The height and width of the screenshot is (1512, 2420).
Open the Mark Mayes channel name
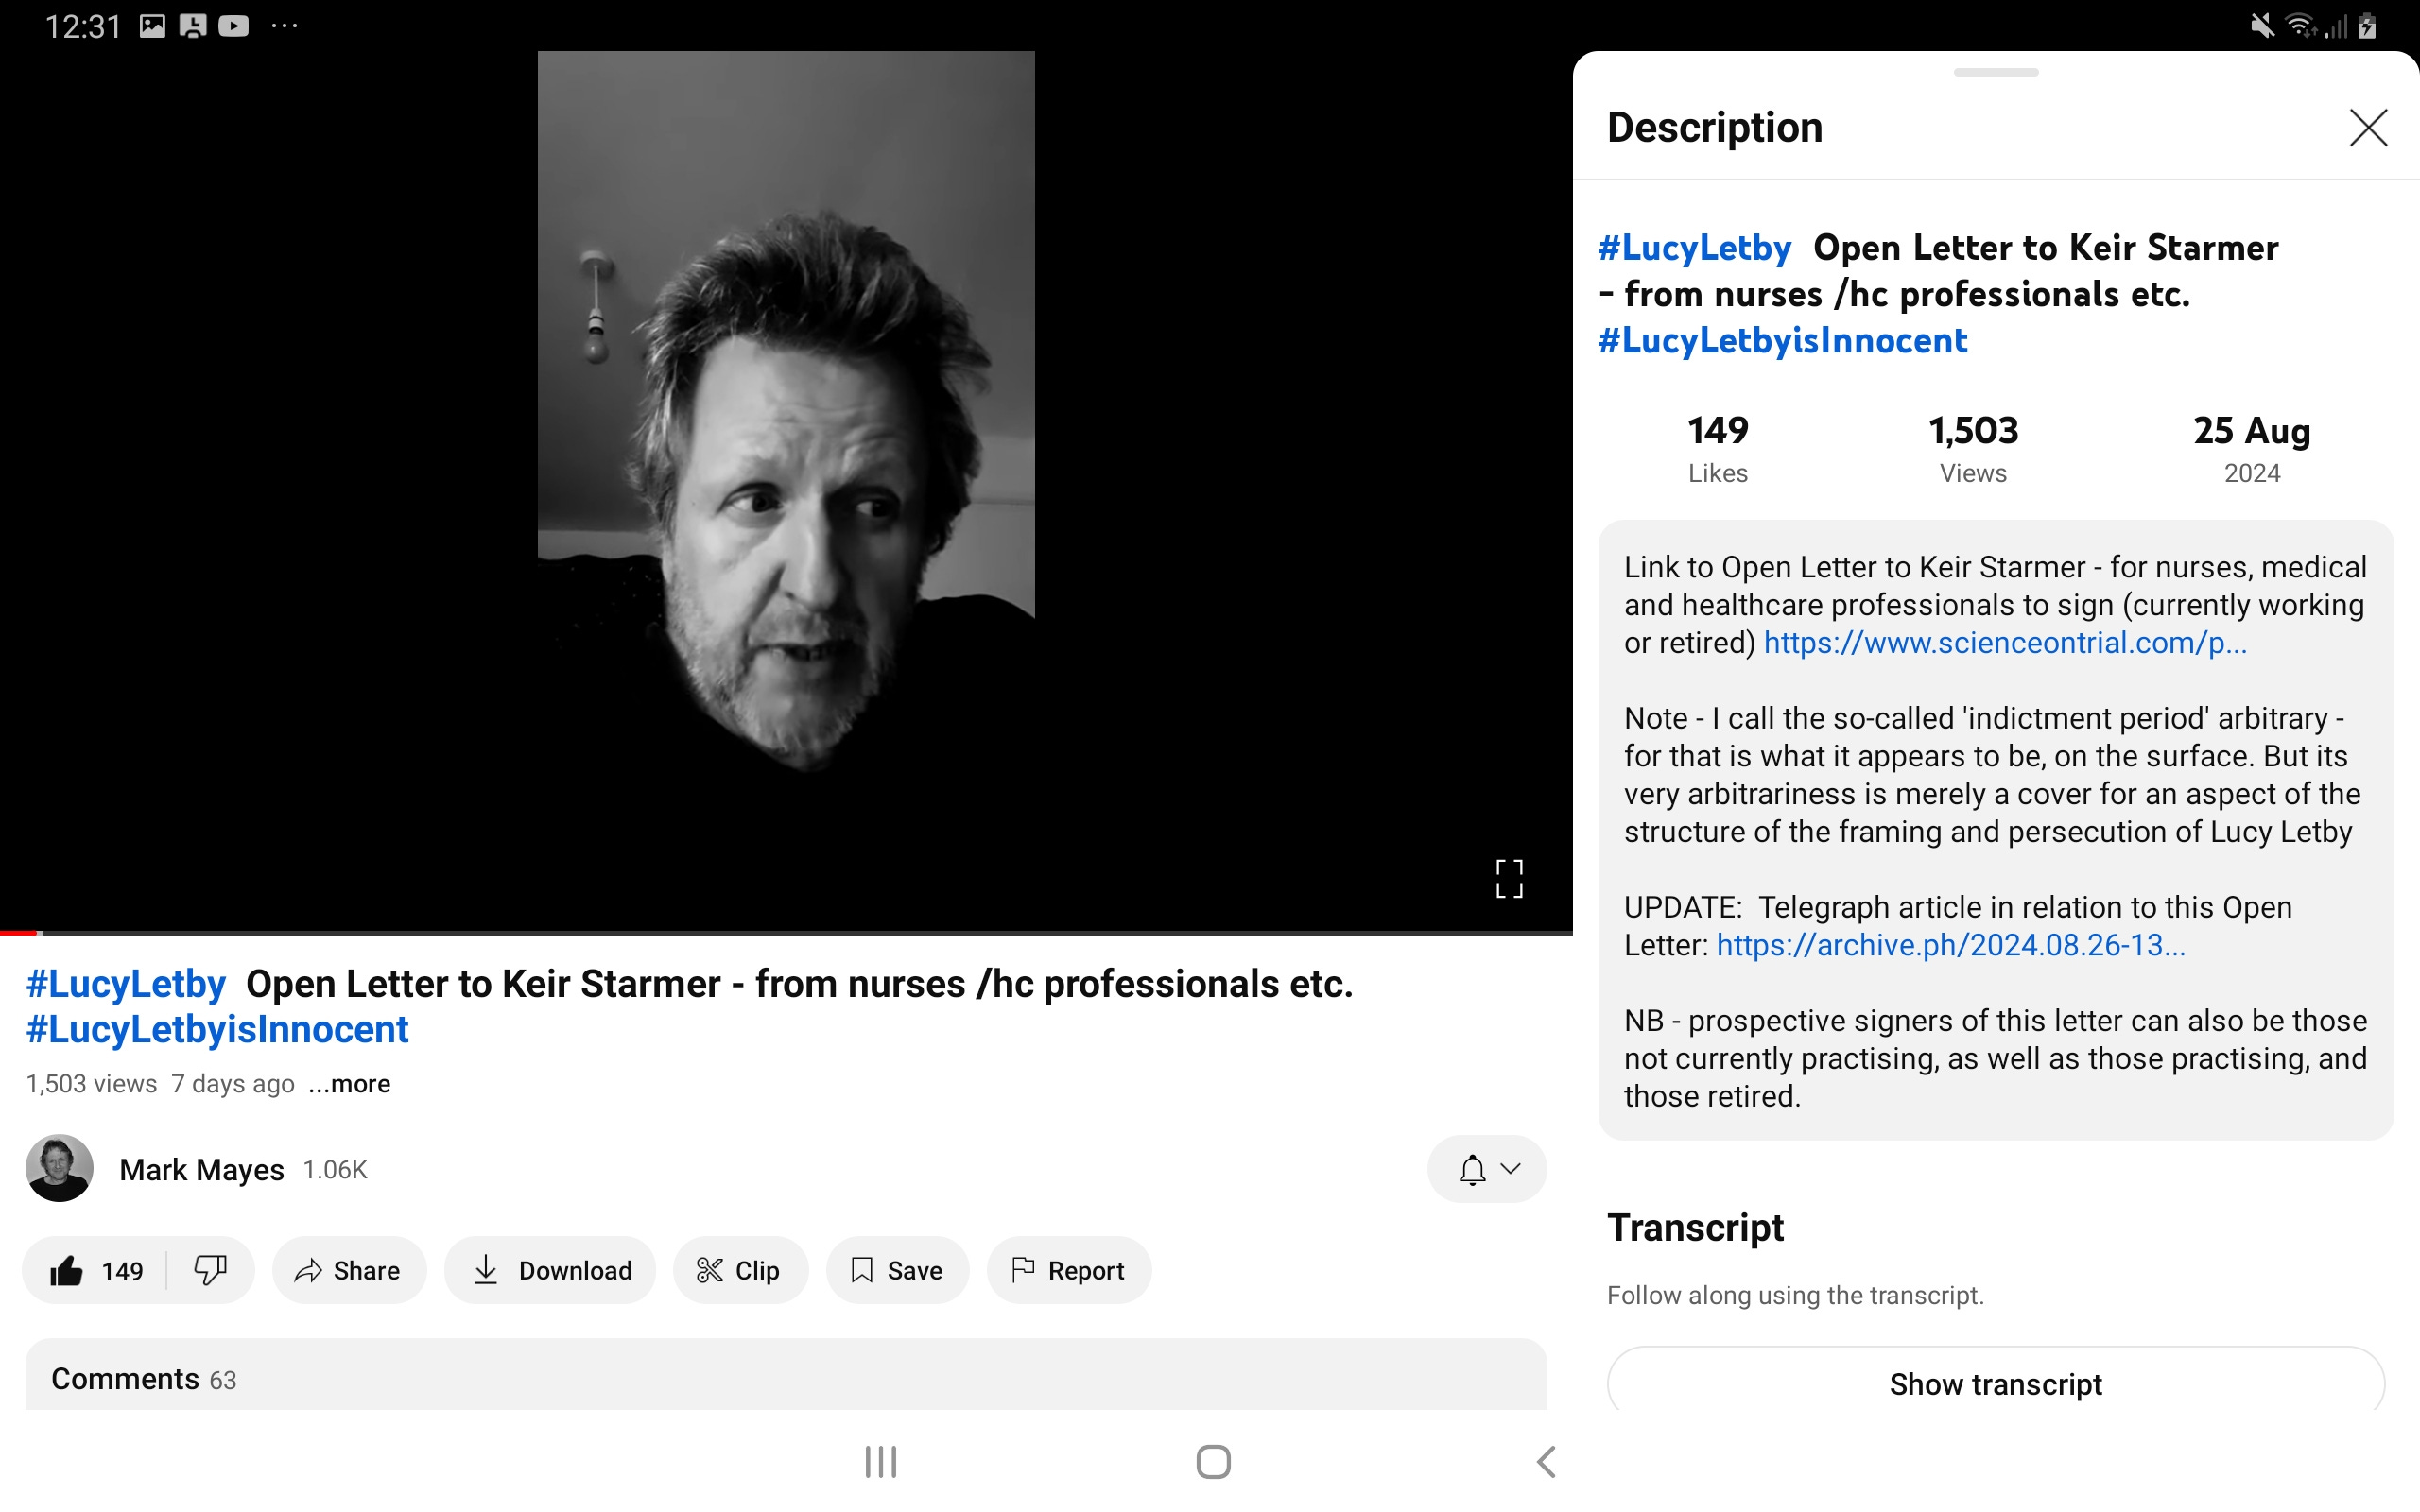pyautogui.click(x=202, y=1170)
